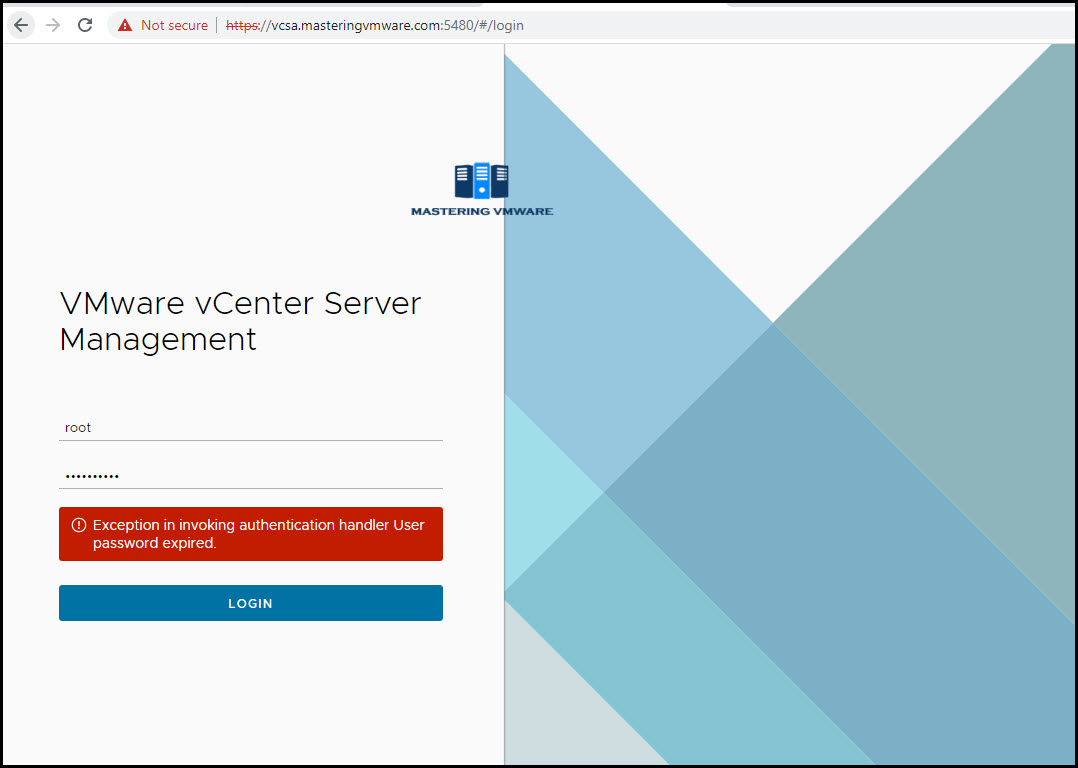Click the LOGIN button

click(x=251, y=603)
